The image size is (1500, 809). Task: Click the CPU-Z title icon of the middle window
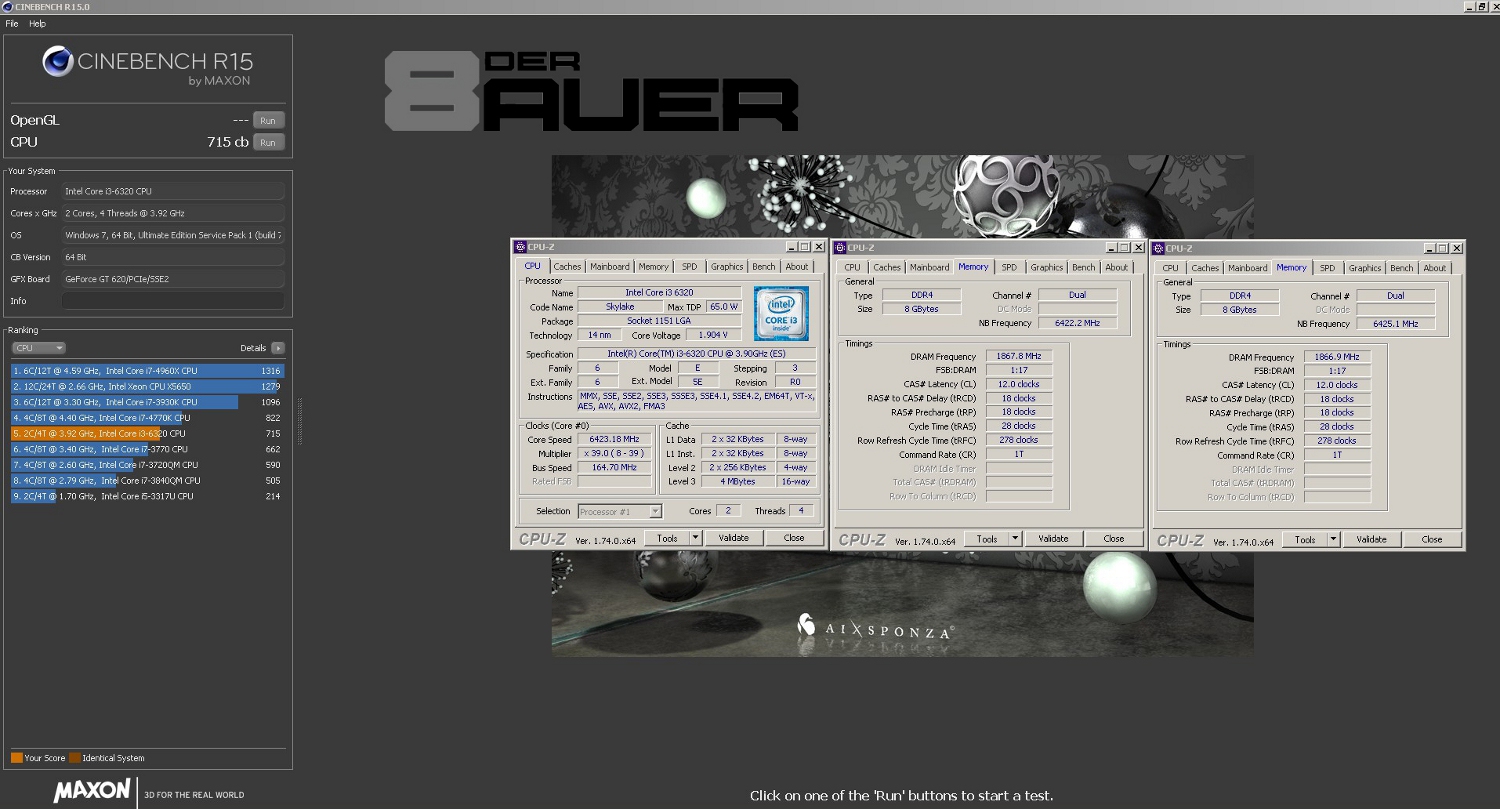point(840,247)
